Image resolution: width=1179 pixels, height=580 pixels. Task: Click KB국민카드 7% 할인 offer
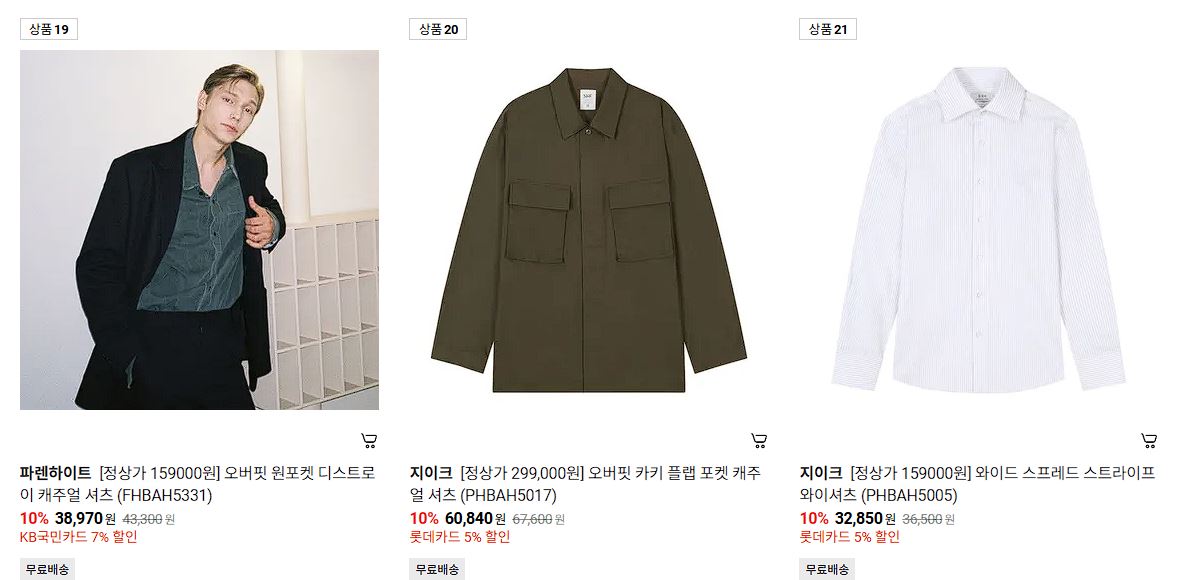(x=78, y=537)
